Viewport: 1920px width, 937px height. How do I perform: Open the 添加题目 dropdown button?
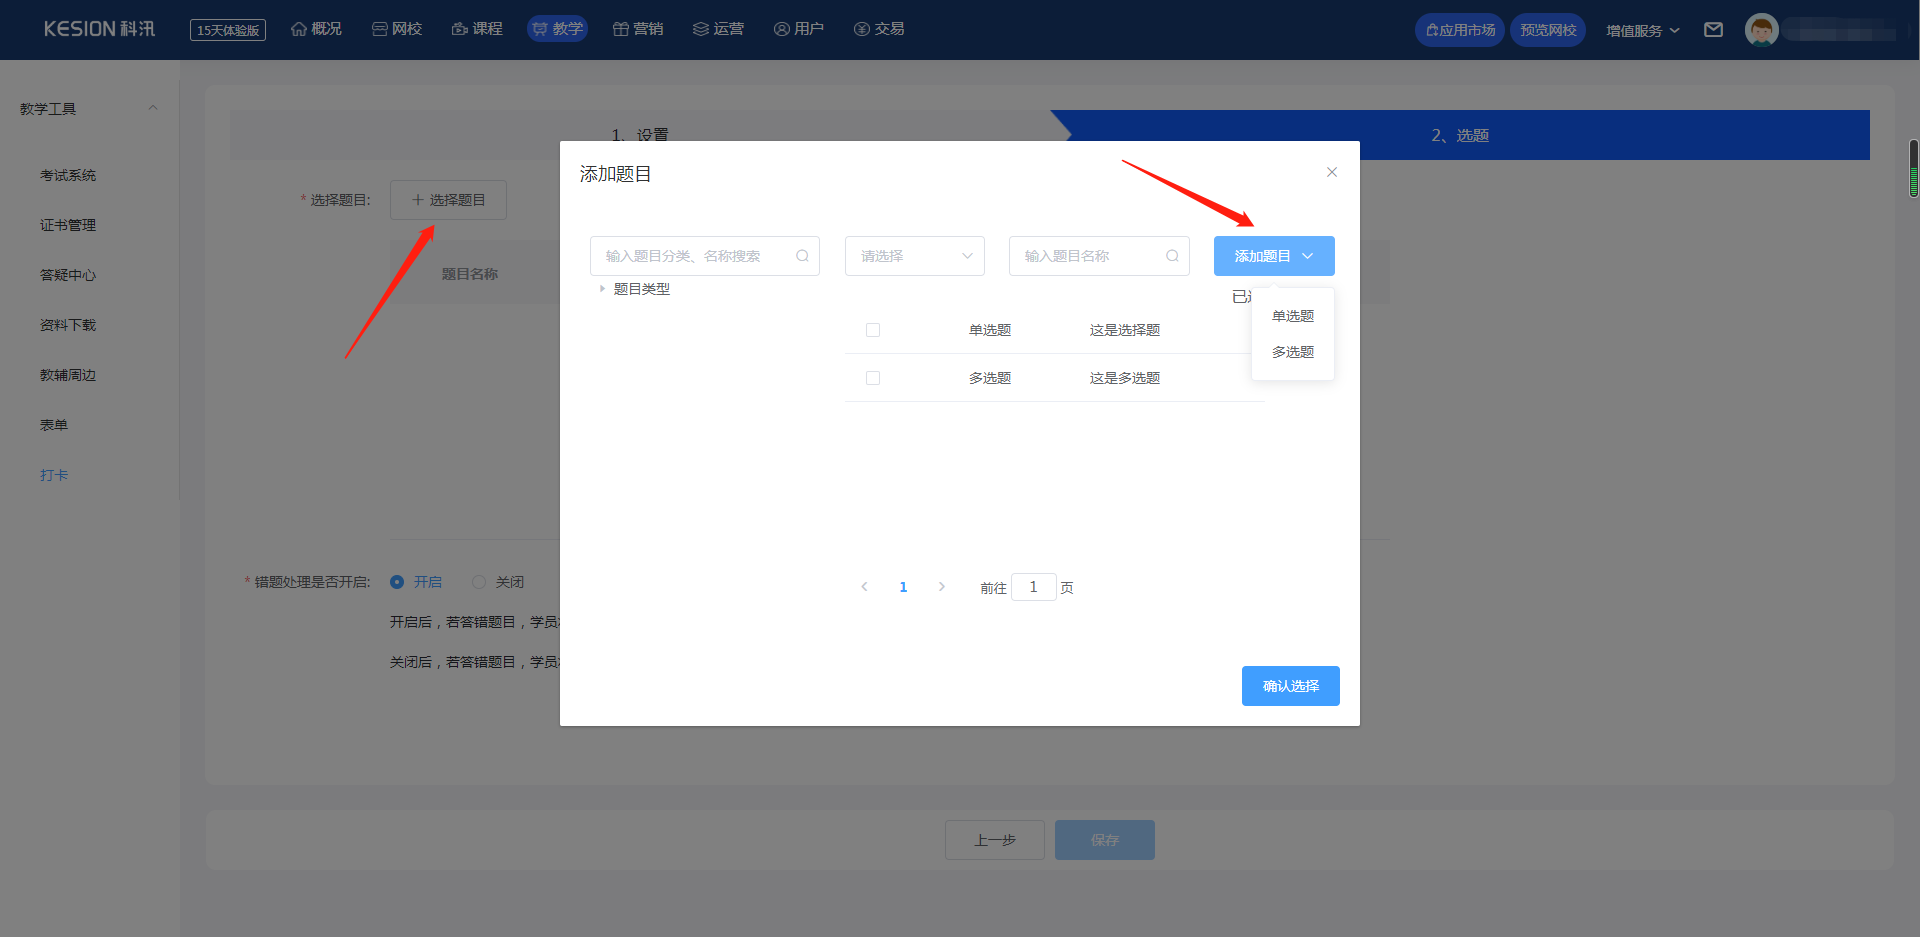[x=1274, y=256]
